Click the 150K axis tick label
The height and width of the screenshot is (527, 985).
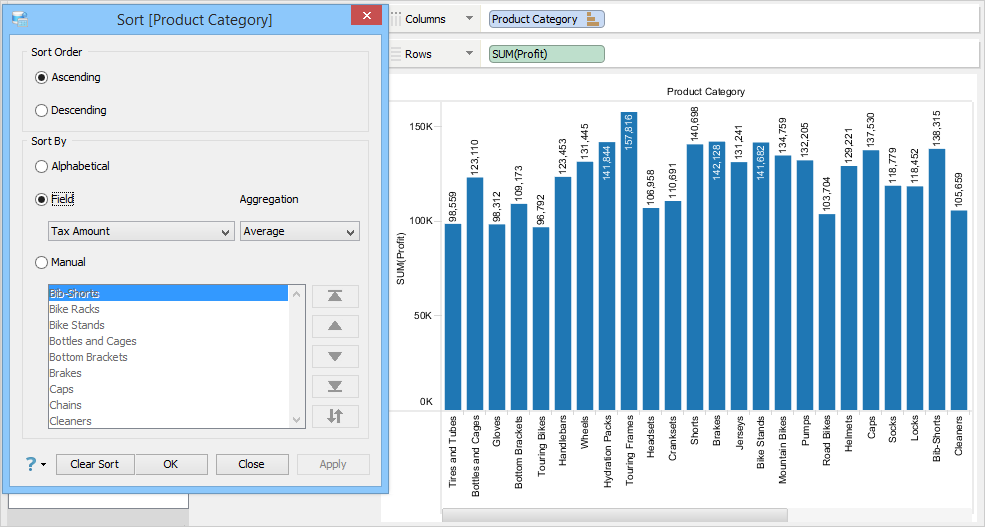(x=421, y=126)
